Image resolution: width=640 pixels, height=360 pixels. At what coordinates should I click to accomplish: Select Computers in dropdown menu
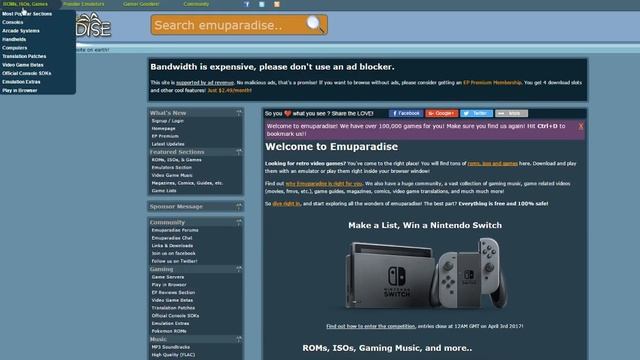pos(15,48)
